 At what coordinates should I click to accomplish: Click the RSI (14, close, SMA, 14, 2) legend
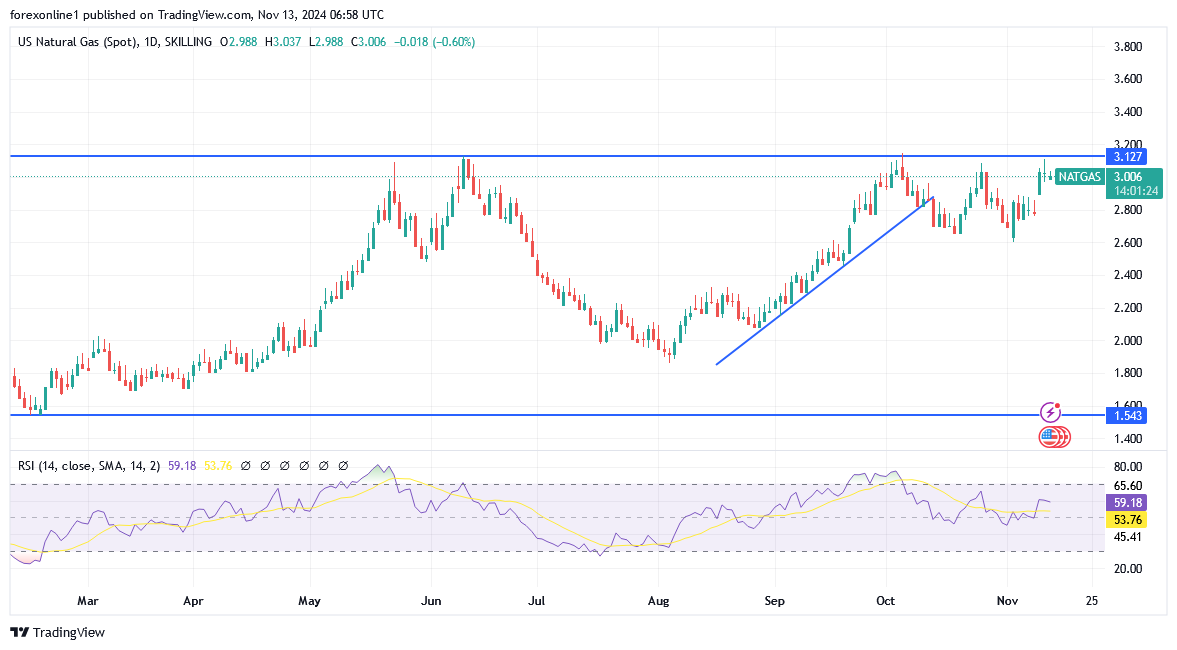(x=89, y=465)
